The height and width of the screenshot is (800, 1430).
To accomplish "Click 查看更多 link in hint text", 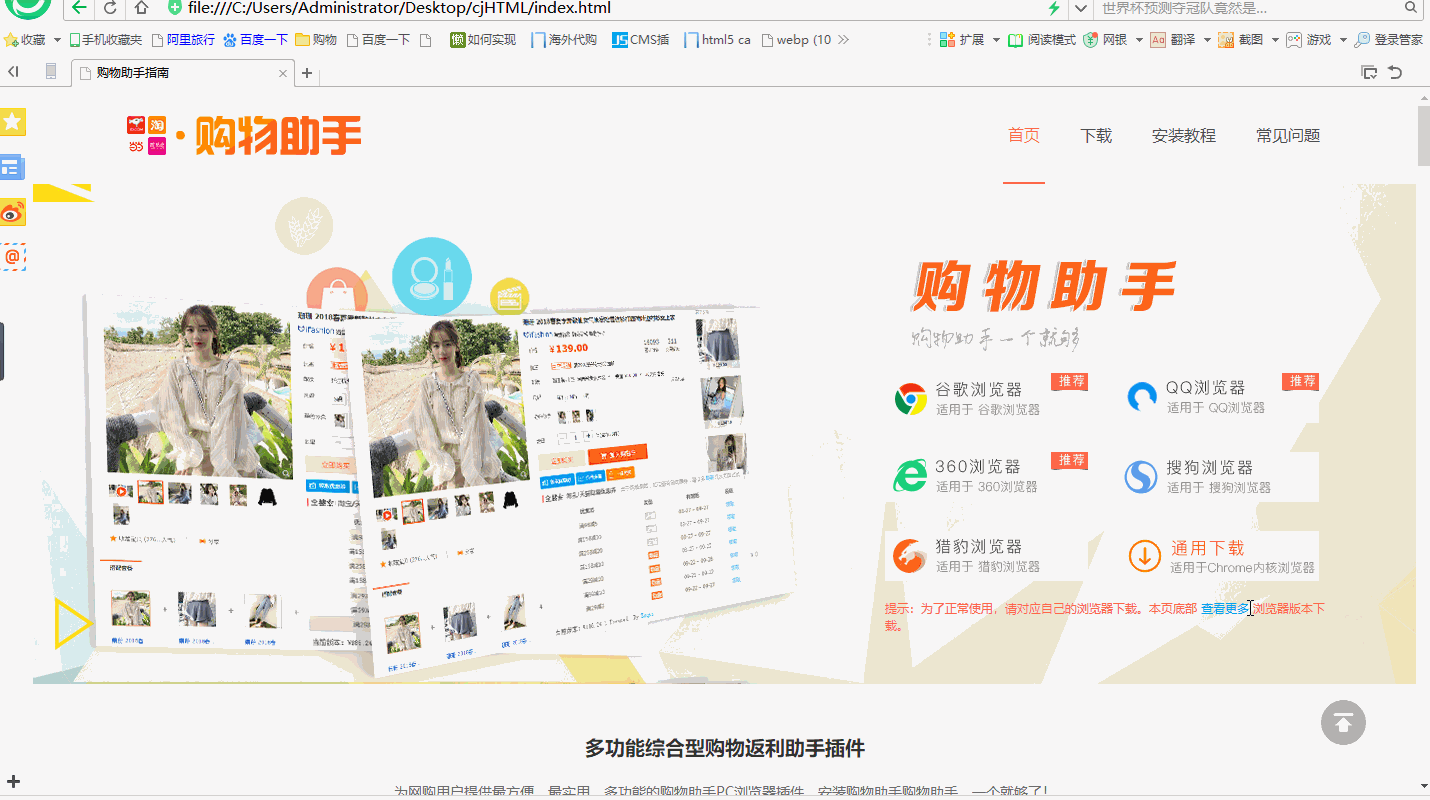I will [1225, 608].
